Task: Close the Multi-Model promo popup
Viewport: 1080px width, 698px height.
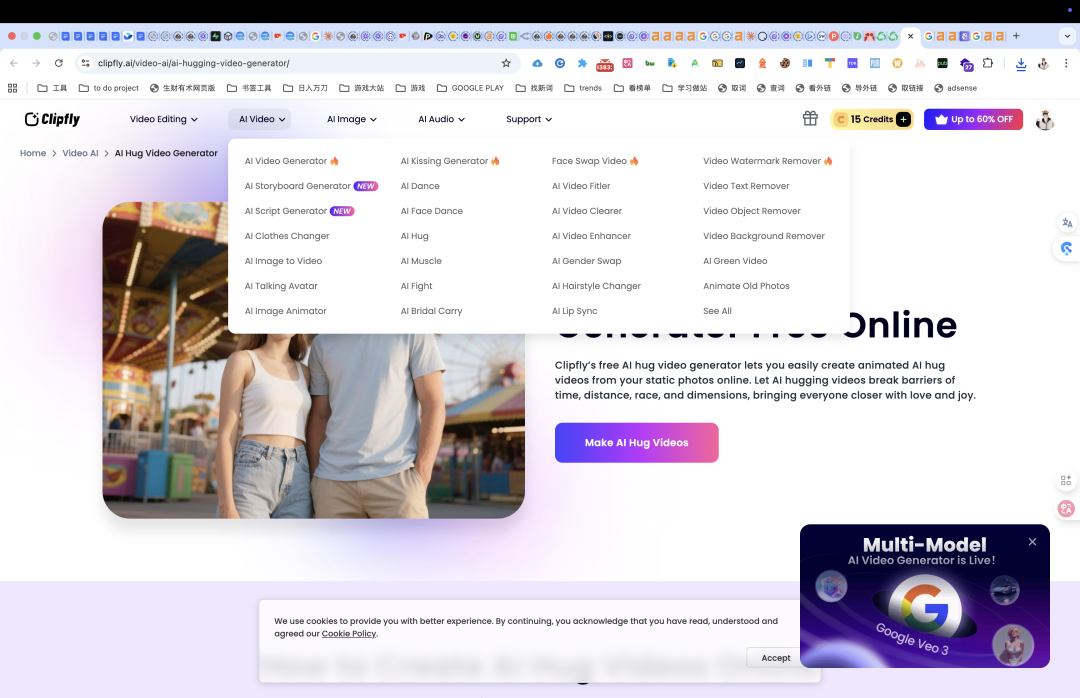Action: click(x=1032, y=542)
